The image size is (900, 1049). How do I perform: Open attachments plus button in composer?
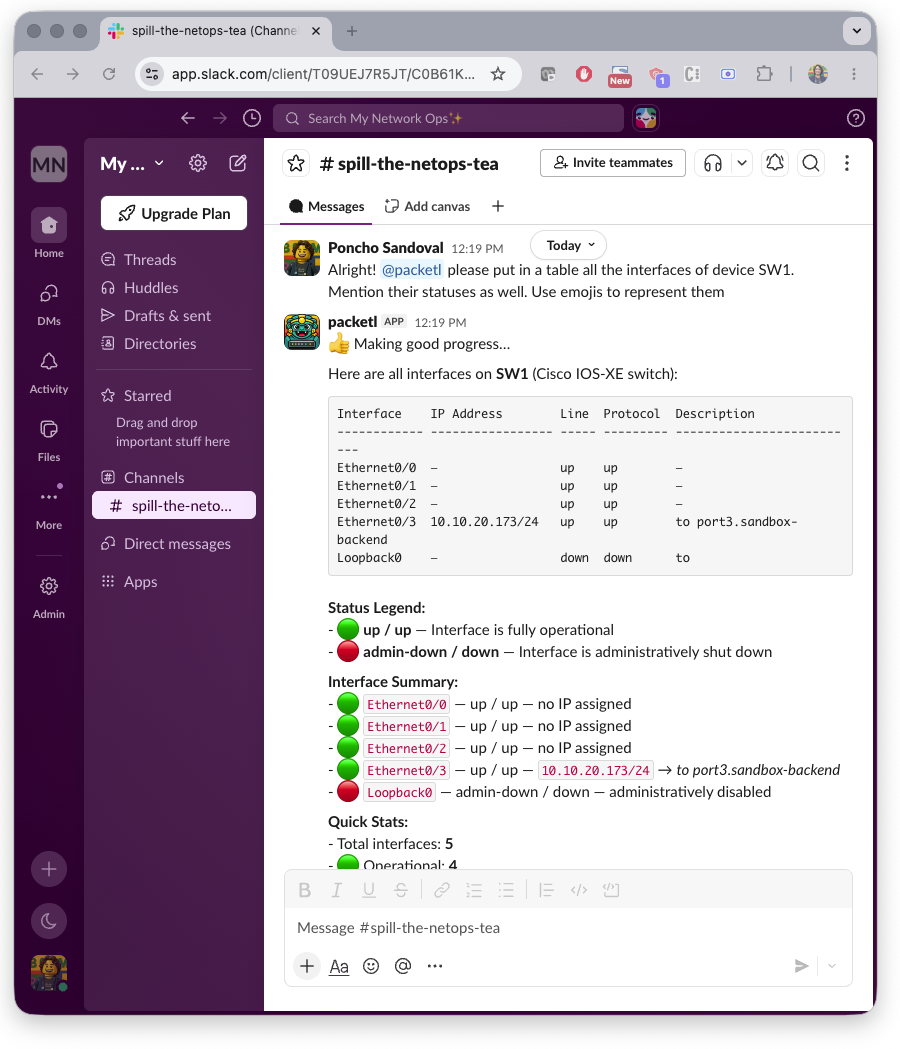point(306,966)
